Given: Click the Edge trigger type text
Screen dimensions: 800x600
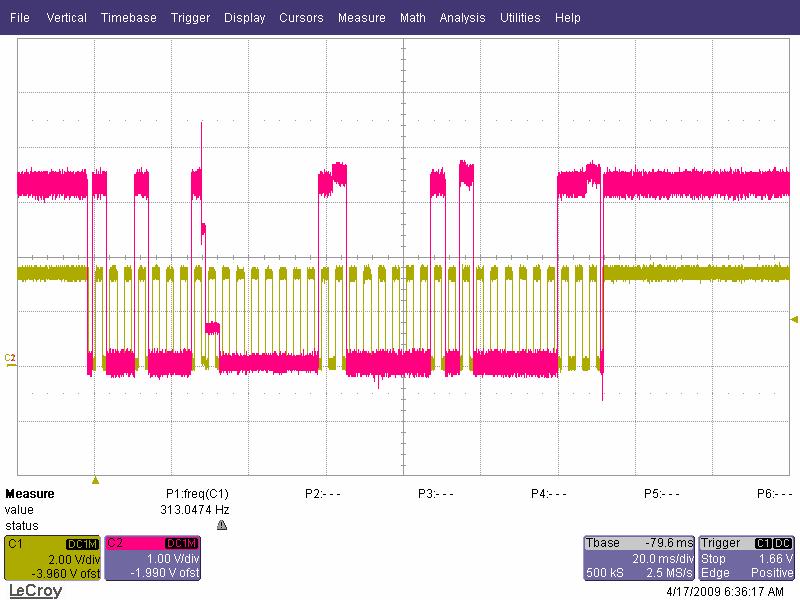Looking at the screenshot, I should click(x=715, y=573).
